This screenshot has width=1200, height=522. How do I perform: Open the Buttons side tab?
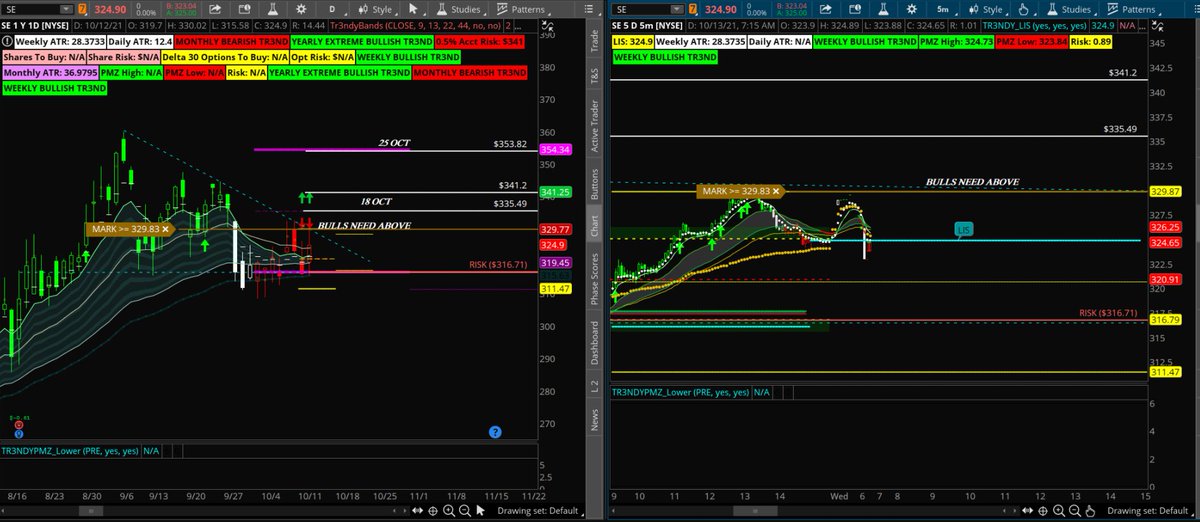pos(595,186)
